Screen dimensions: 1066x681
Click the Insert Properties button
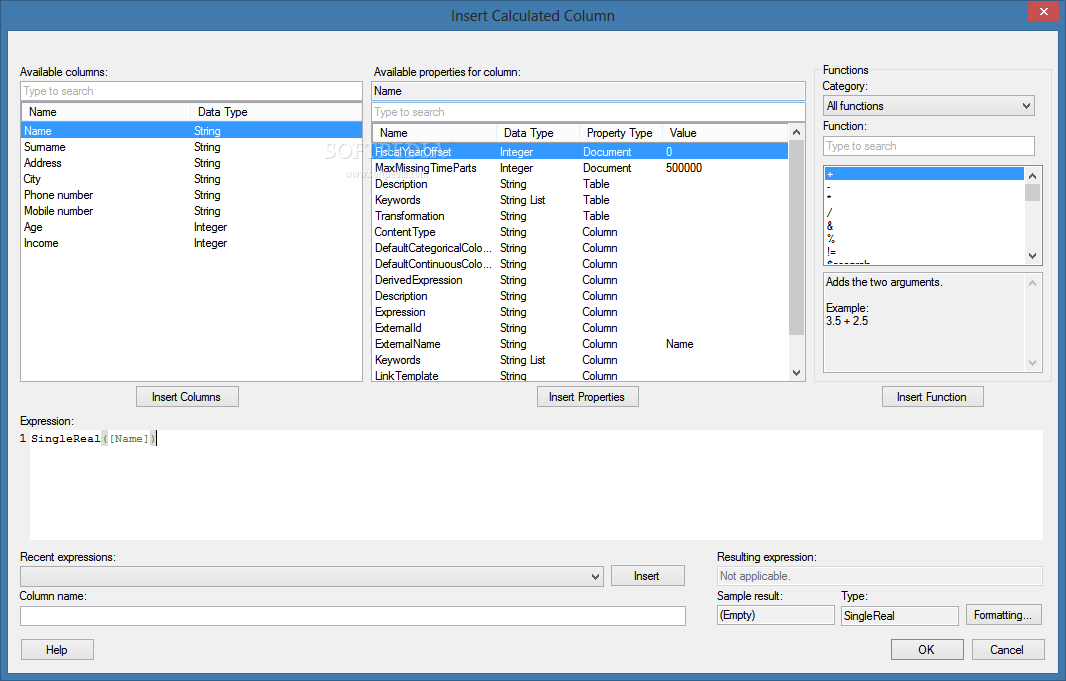(587, 397)
